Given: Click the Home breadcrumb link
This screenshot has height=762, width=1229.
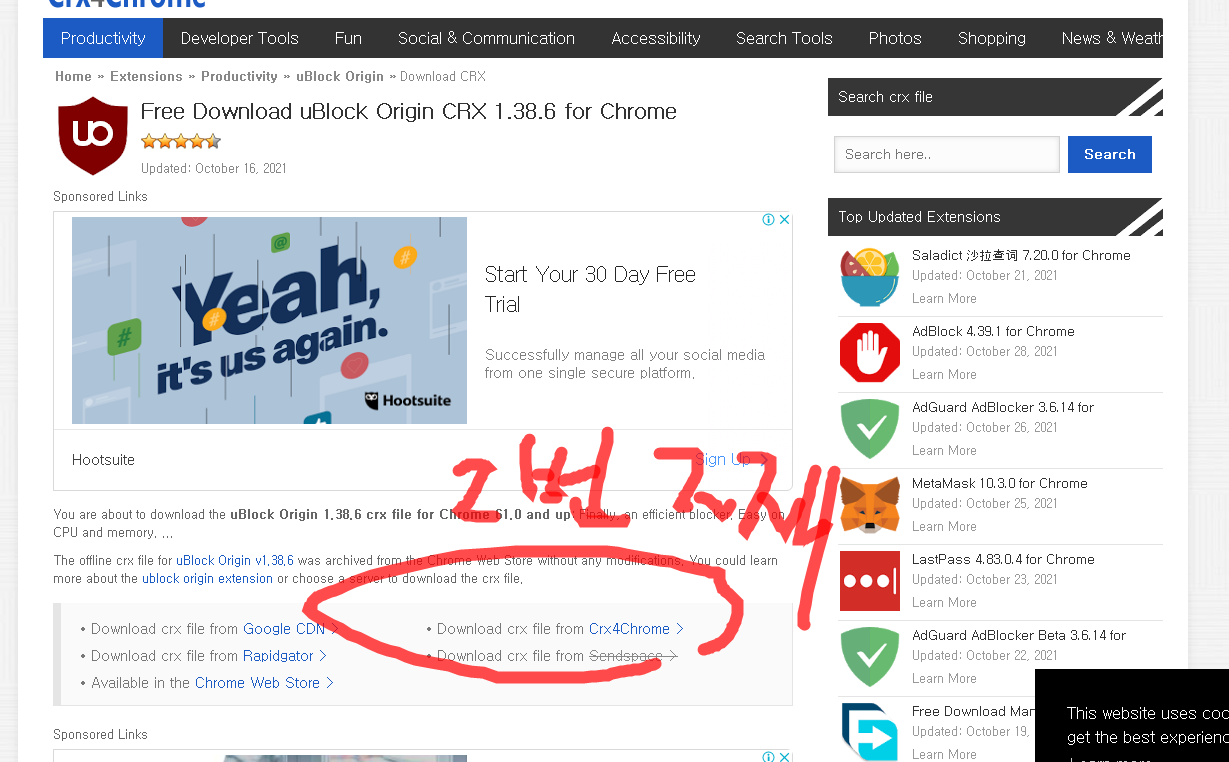Looking at the screenshot, I should (73, 76).
